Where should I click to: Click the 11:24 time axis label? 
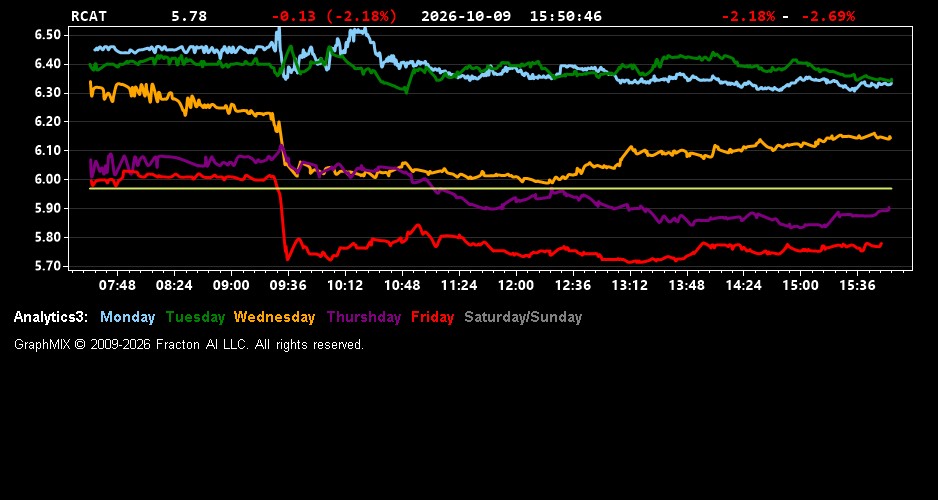pyautogui.click(x=459, y=285)
